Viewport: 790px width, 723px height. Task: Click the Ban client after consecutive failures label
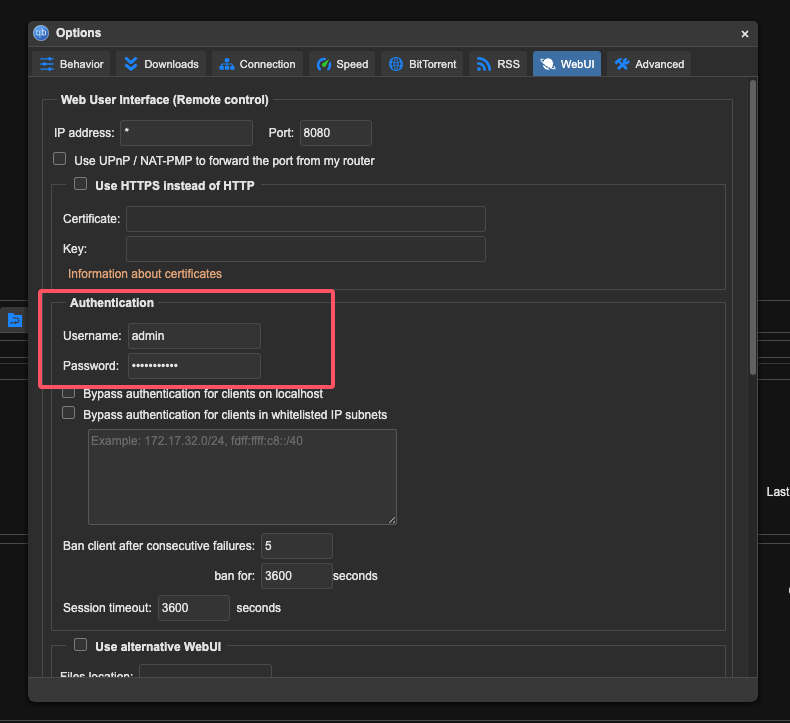pos(159,546)
